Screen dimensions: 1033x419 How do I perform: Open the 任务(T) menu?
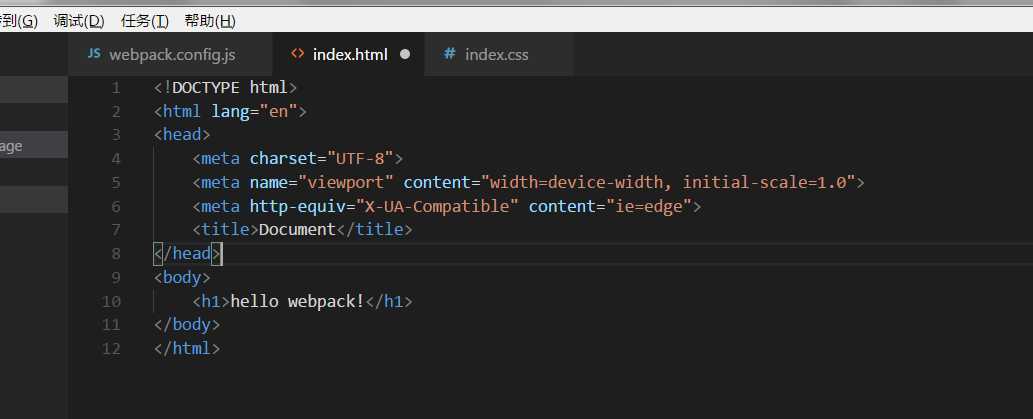[x=145, y=21]
